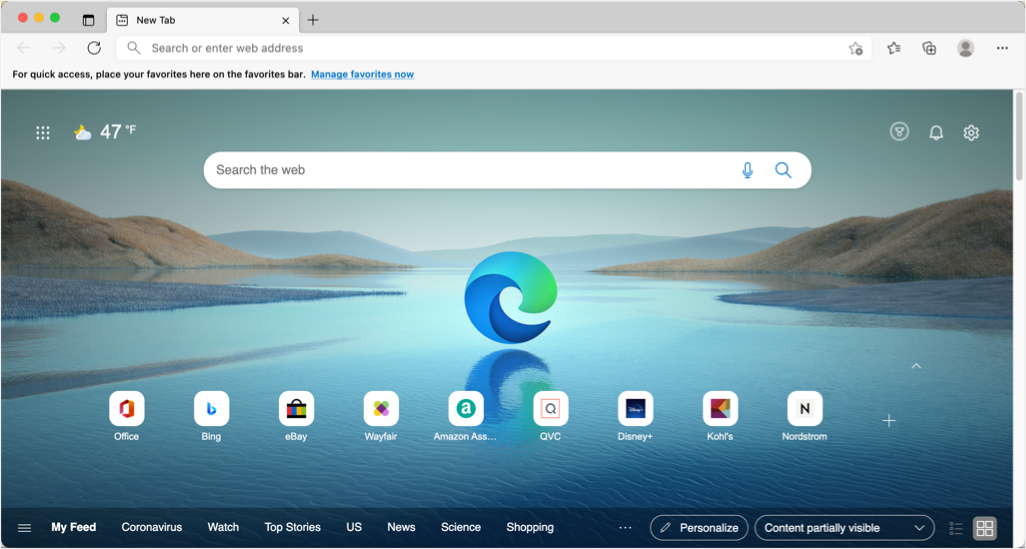Click the Manage favorites now link
1026x549 pixels.
362,74
